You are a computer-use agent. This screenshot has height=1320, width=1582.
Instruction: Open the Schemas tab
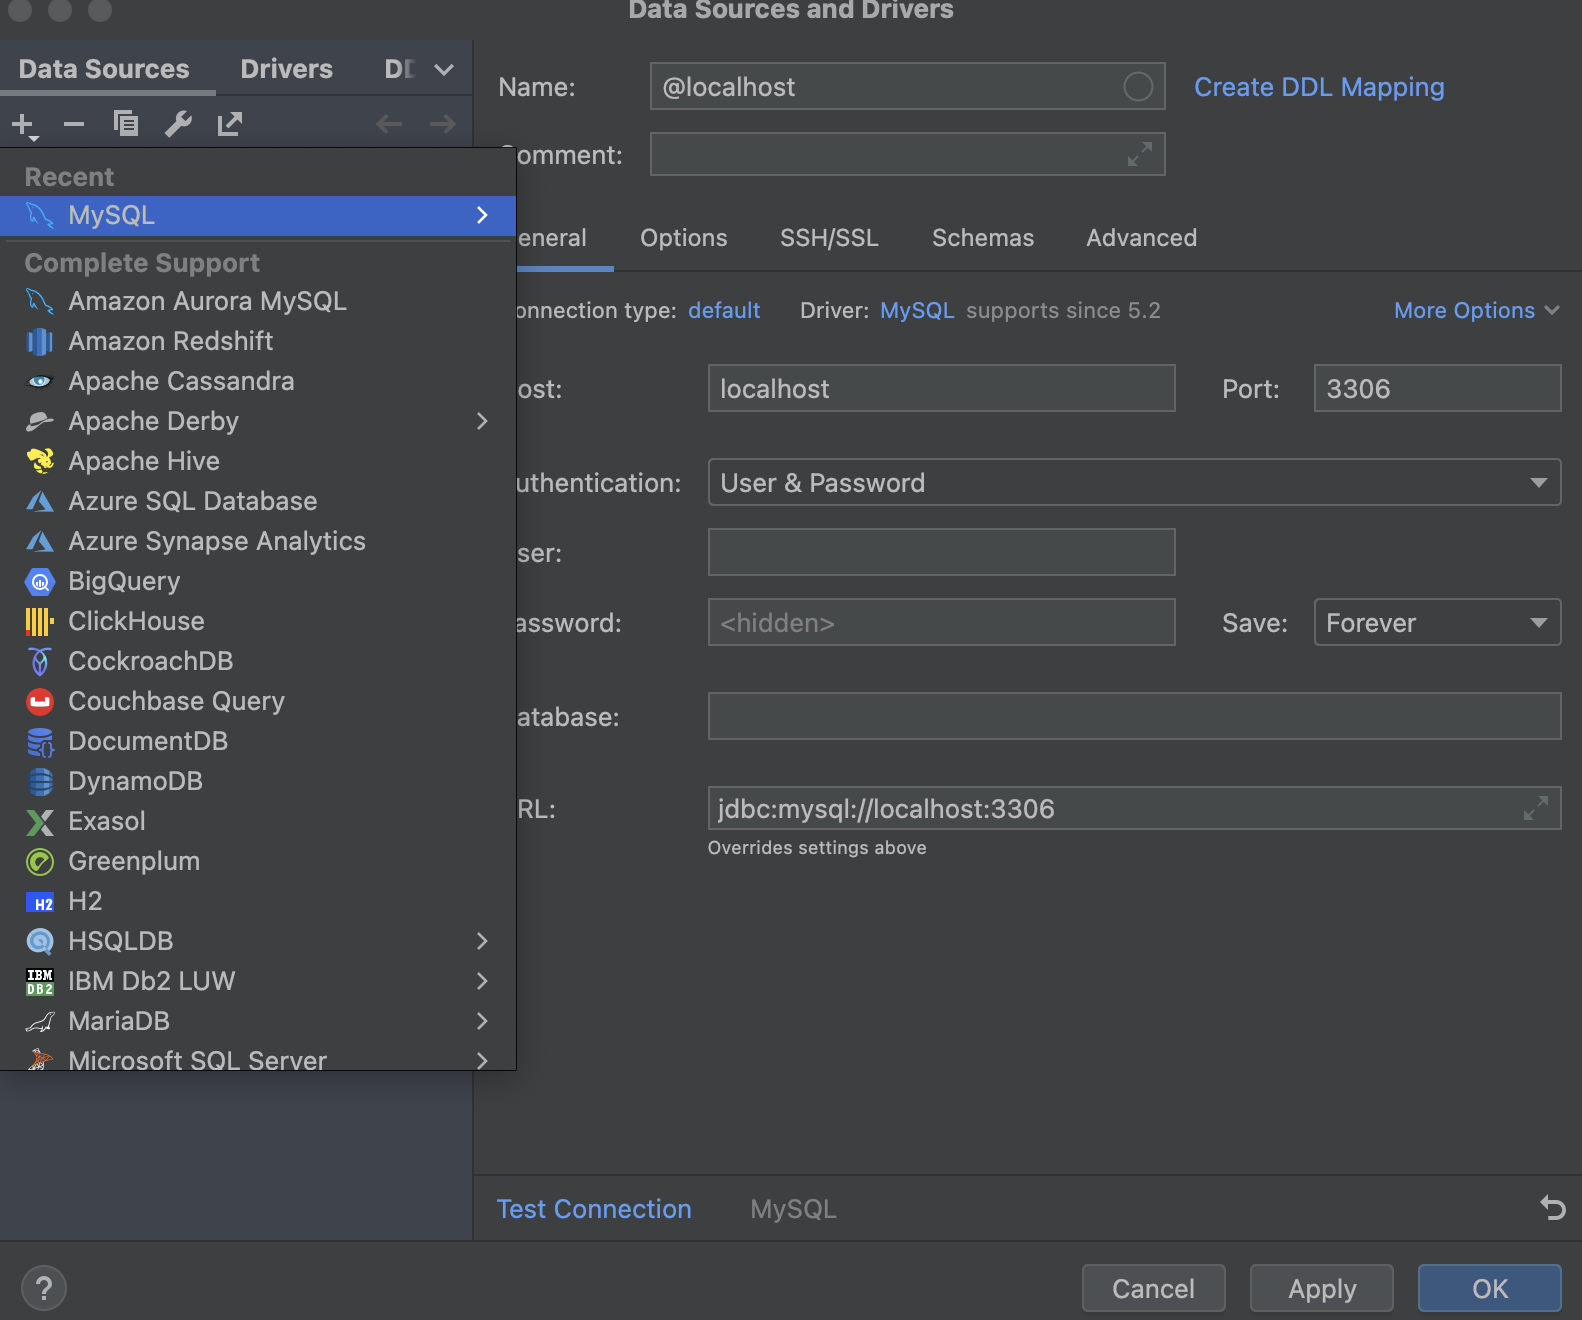point(983,238)
